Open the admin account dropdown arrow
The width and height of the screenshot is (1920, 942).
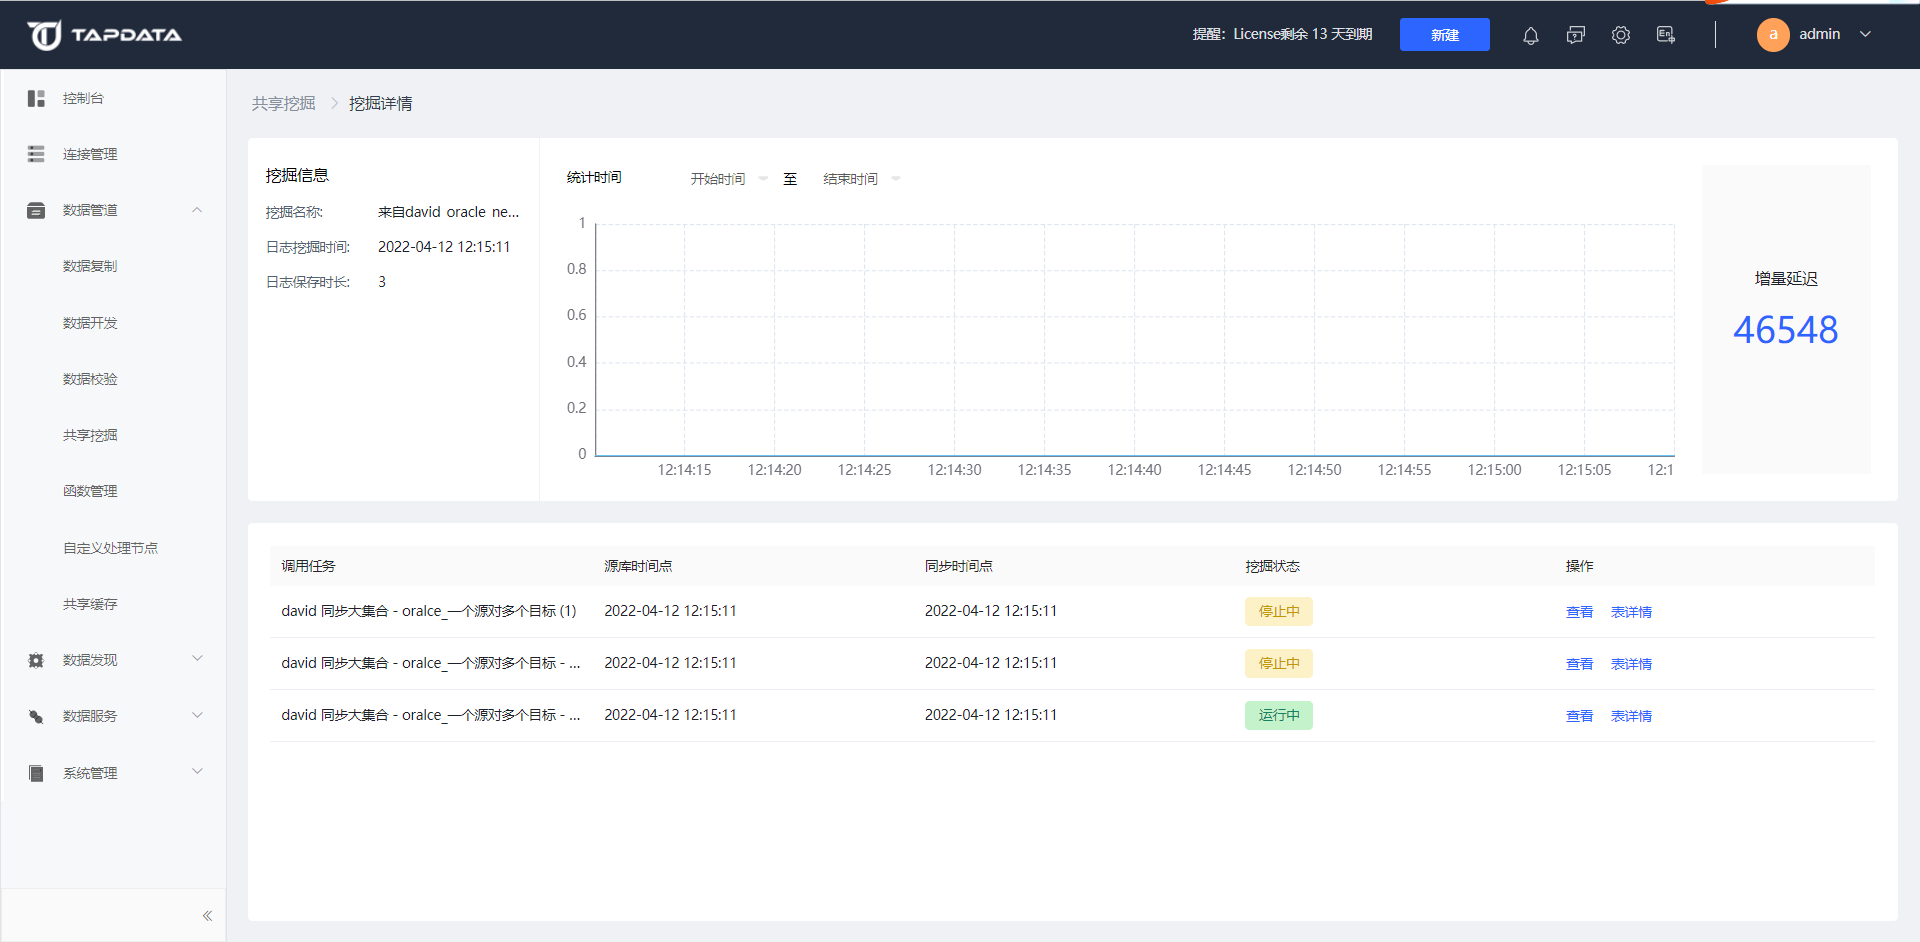pos(1865,35)
